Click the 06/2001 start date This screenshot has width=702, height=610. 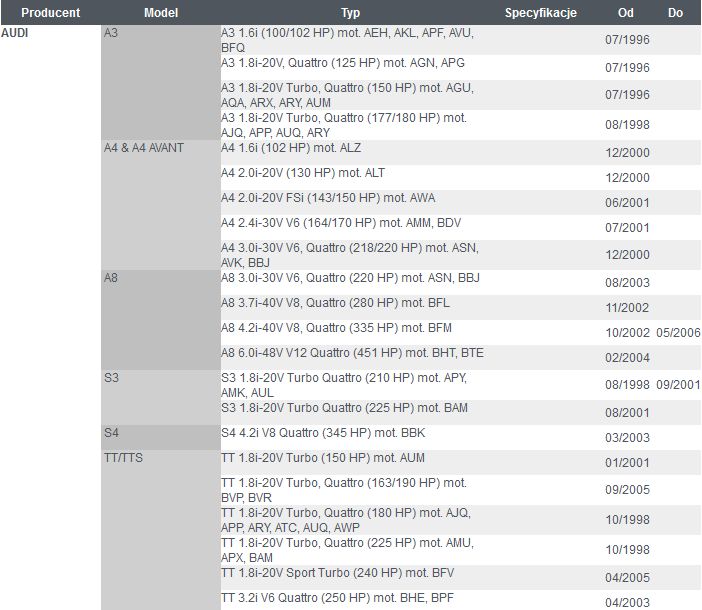pyautogui.click(x=627, y=203)
